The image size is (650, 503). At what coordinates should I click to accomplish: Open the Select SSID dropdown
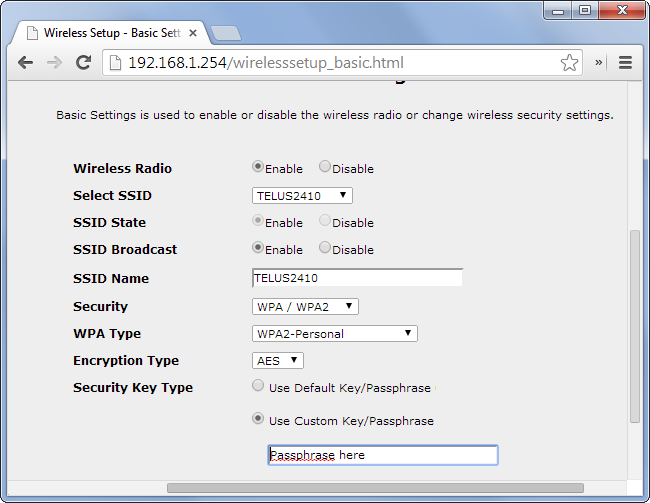pos(302,196)
